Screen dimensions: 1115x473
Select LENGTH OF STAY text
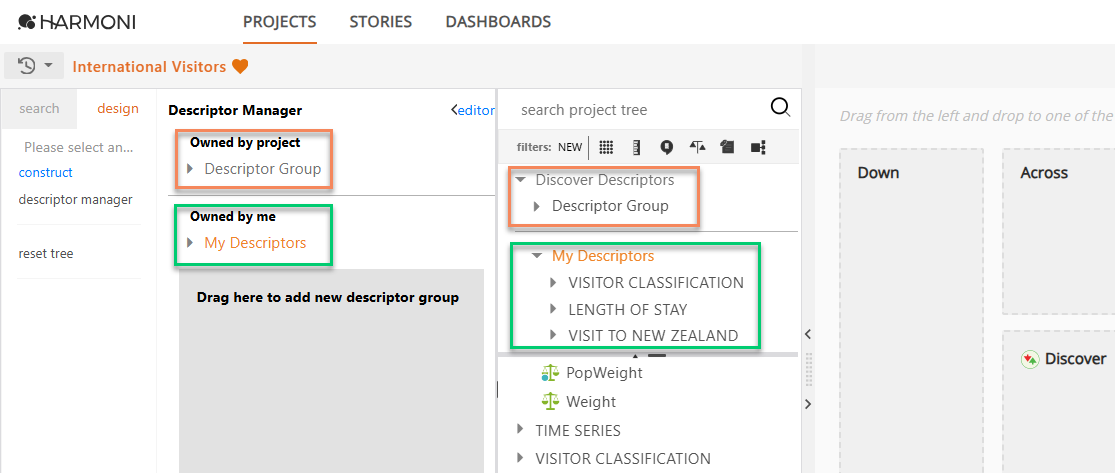pos(628,309)
